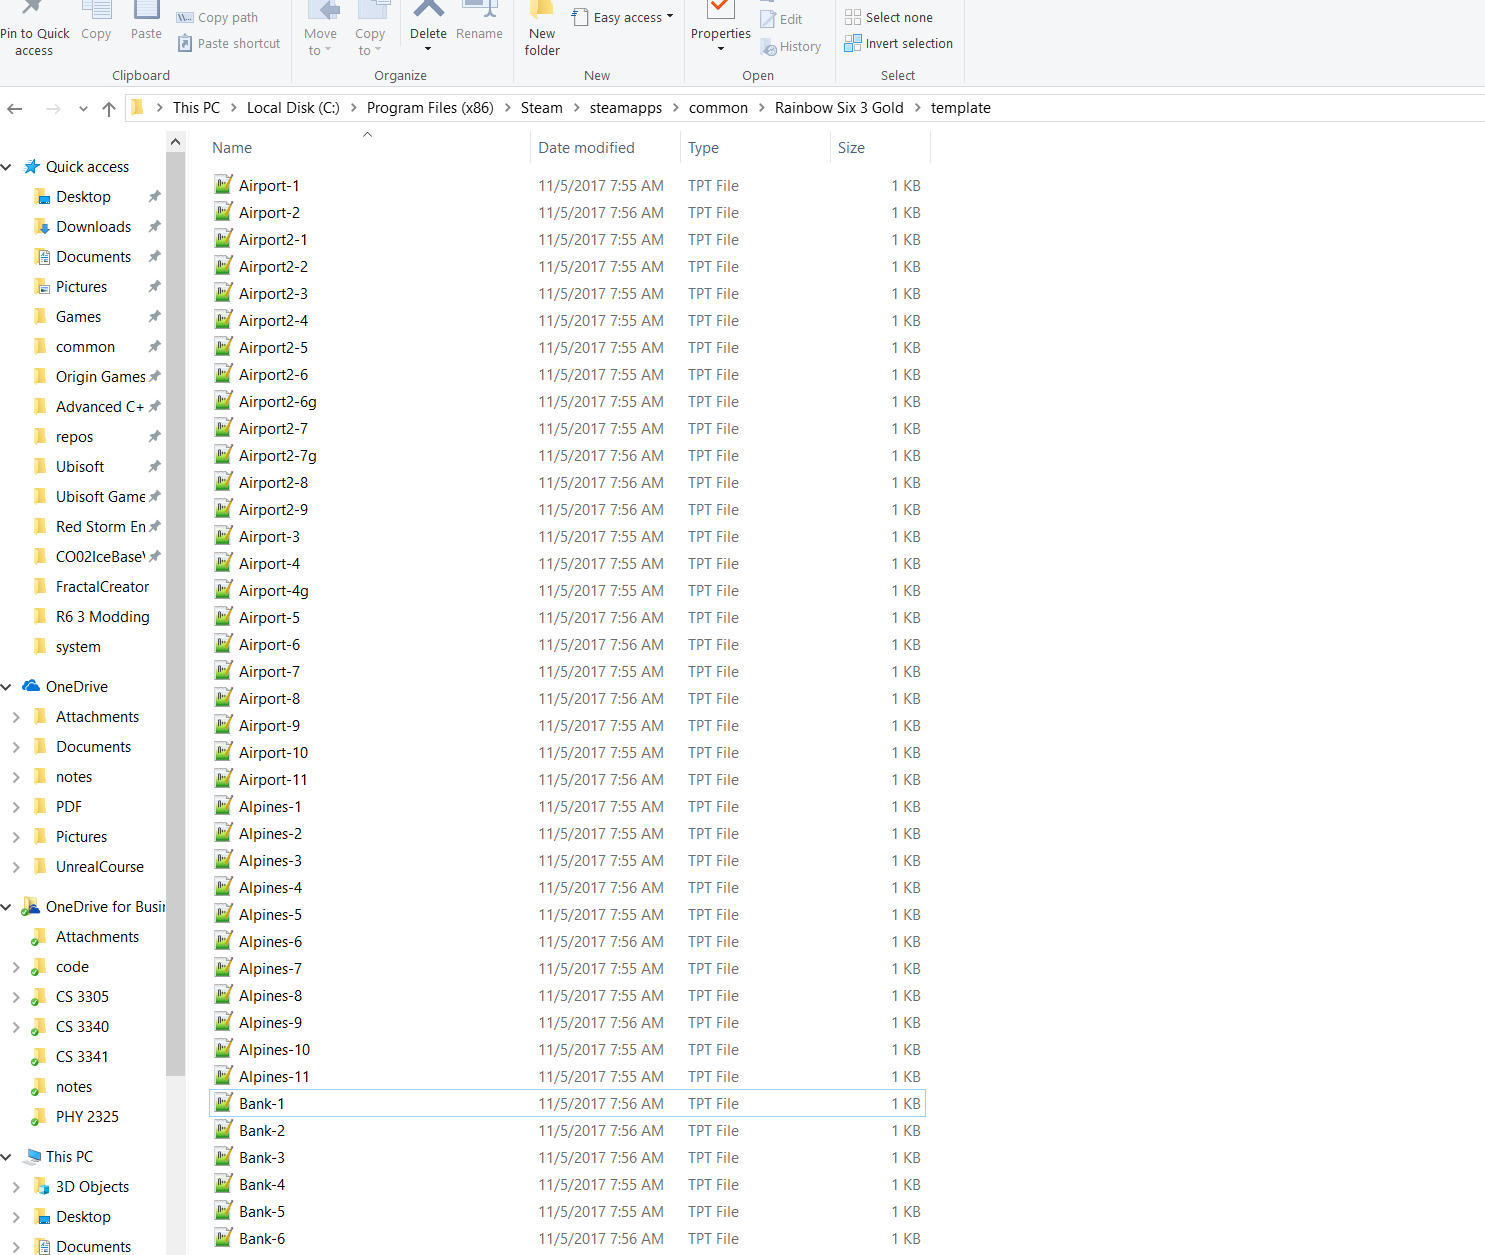Open the dropdown arrow under Properties
Viewport: 1485px width, 1255px height.
pos(720,49)
